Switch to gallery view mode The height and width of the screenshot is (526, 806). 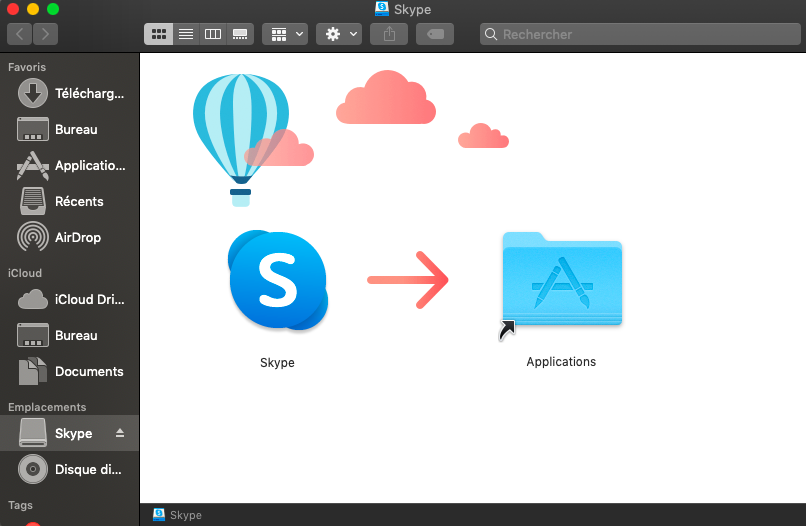coord(240,34)
